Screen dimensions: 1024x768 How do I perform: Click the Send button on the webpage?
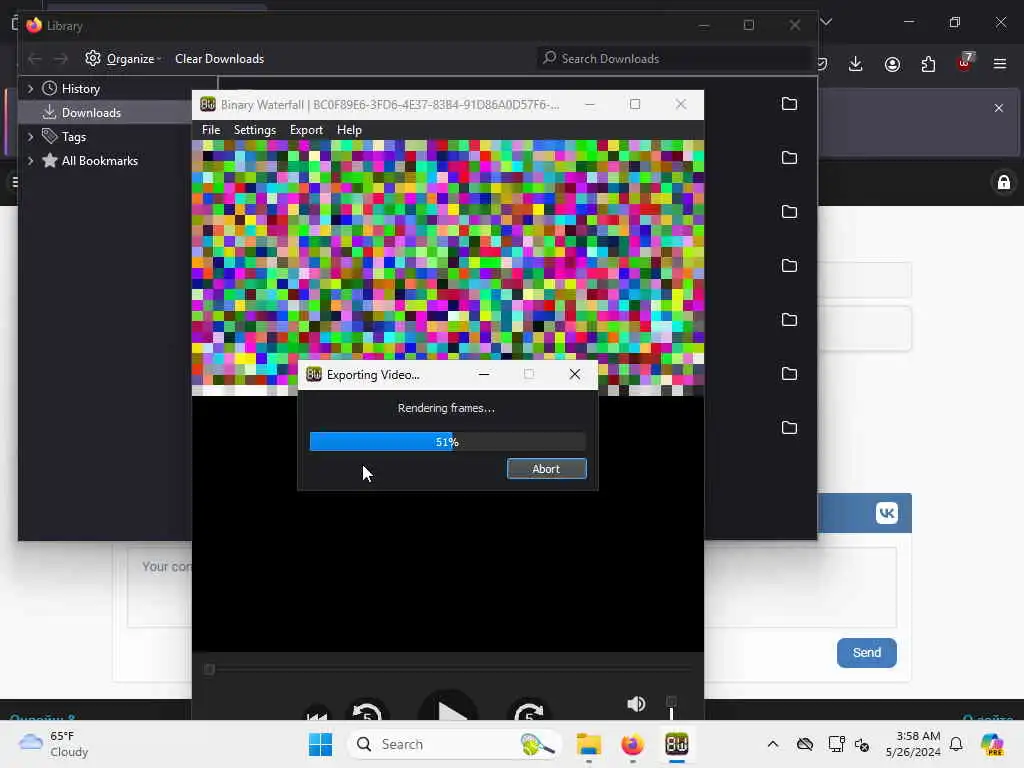tap(867, 652)
